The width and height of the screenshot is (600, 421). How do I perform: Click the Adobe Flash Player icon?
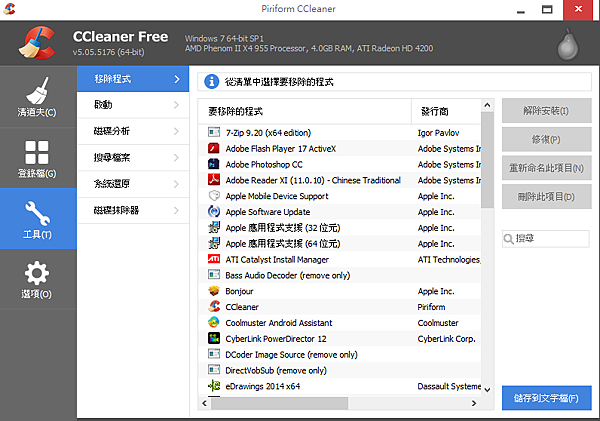tap(214, 148)
